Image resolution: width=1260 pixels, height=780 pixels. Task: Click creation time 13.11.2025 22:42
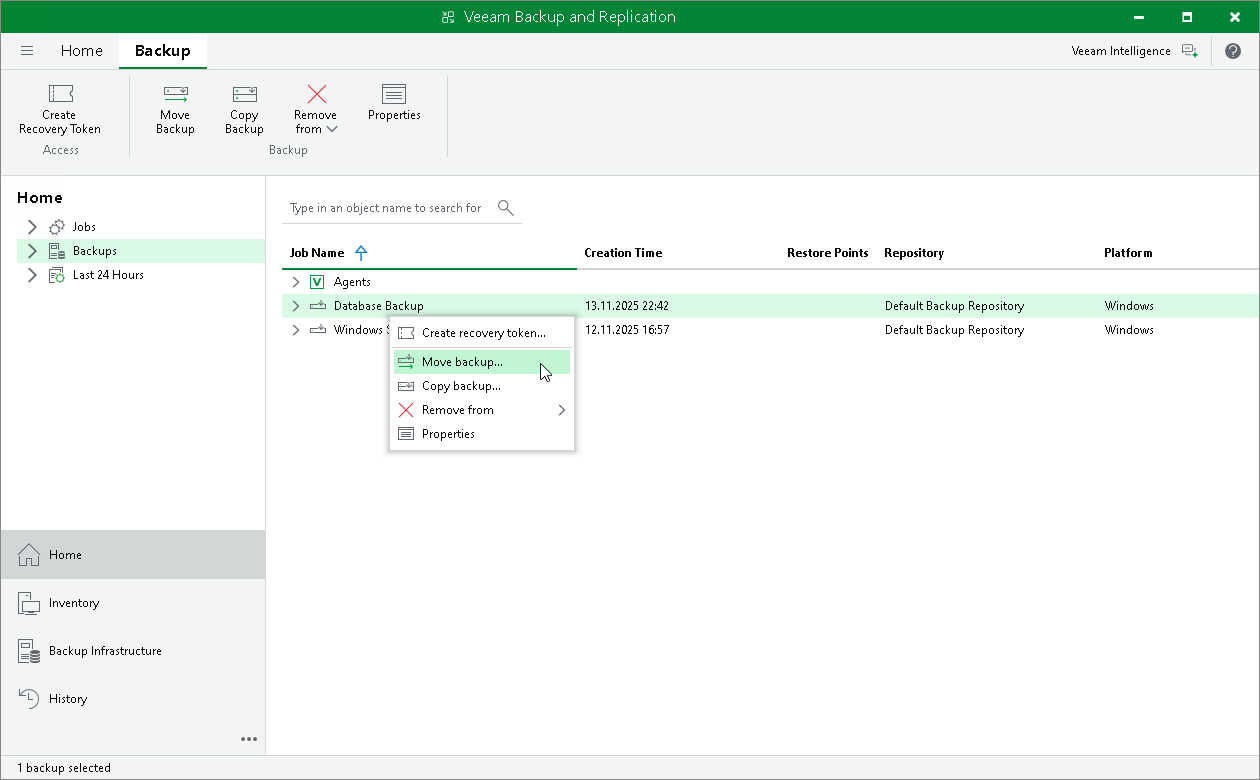click(x=627, y=306)
